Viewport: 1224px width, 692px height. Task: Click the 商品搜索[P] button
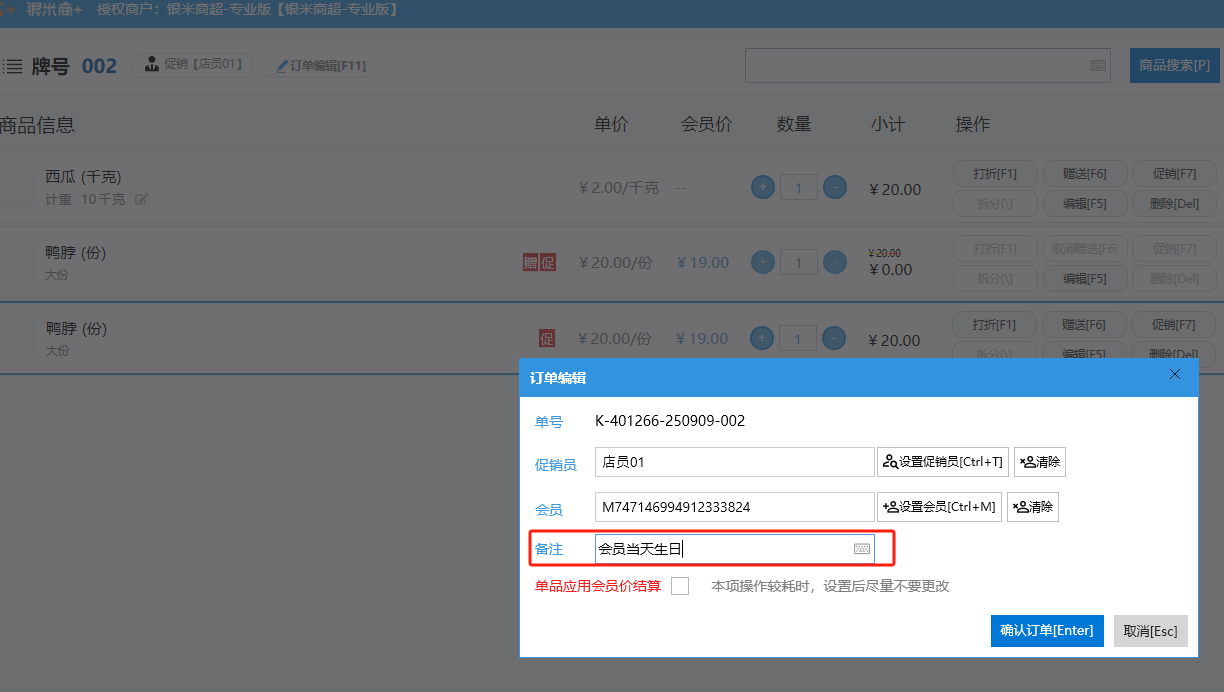[x=1174, y=66]
